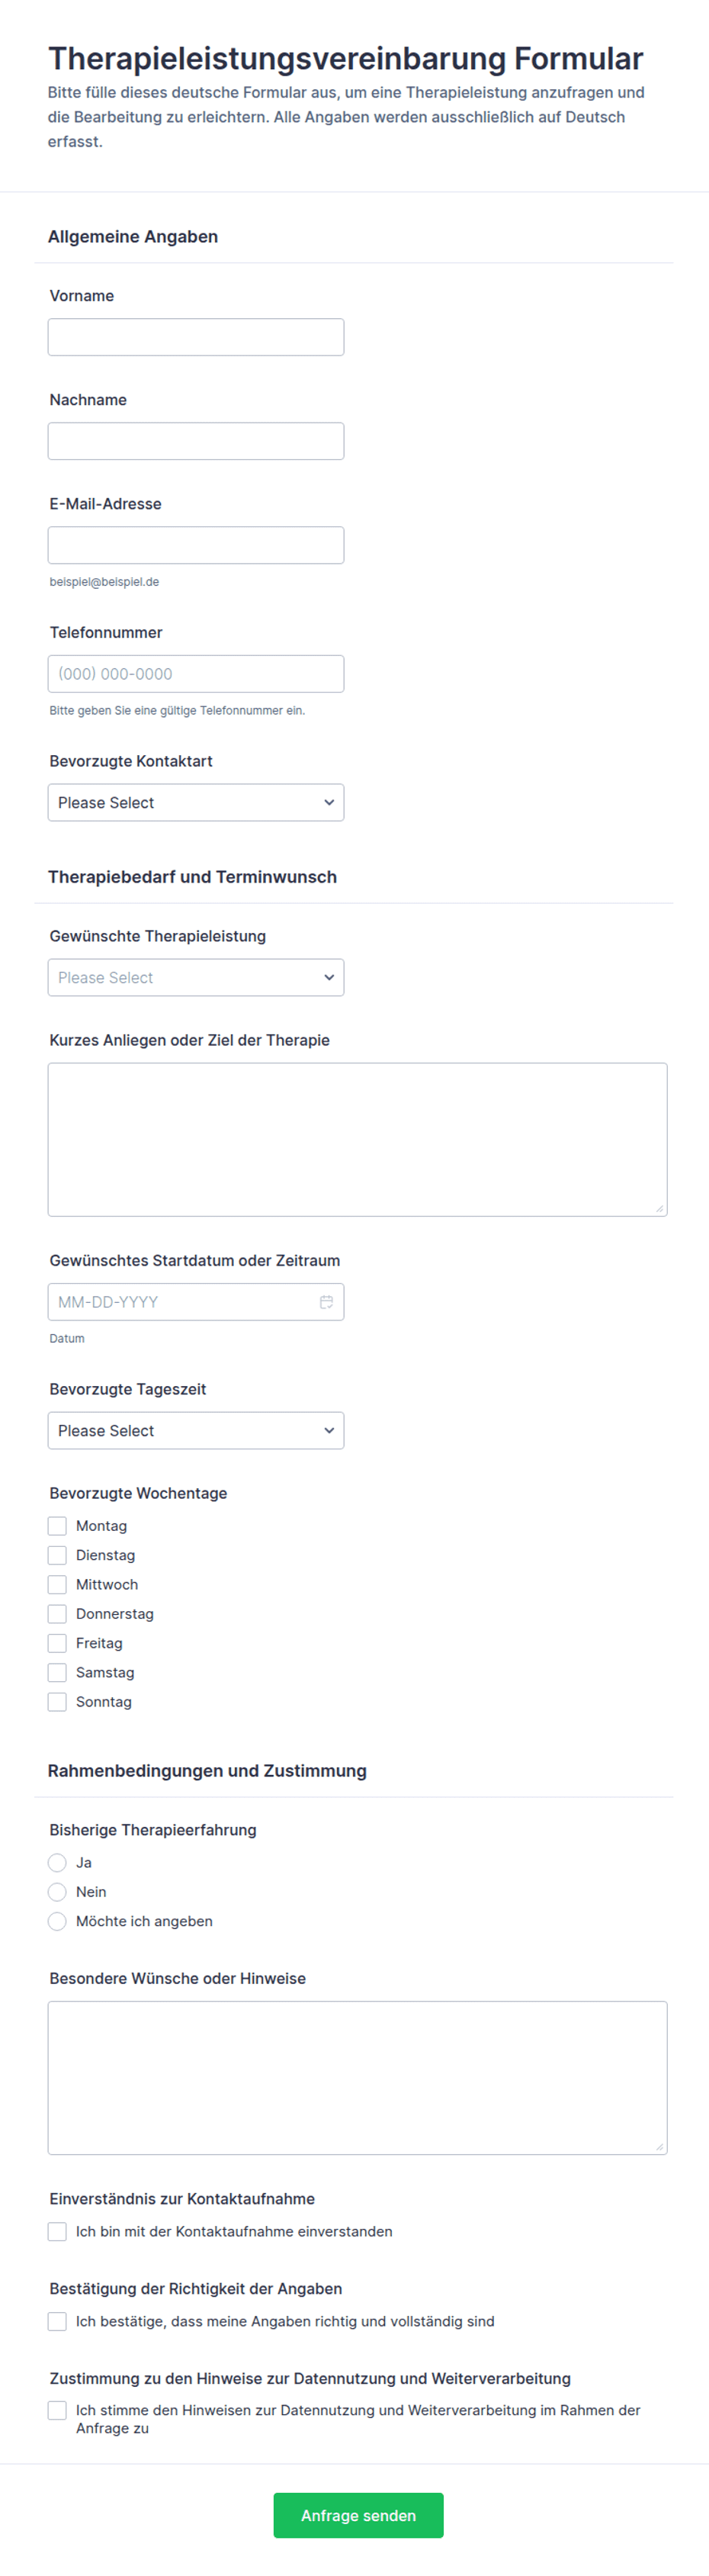Image resolution: width=709 pixels, height=2576 pixels.
Task: Click the Besondere Wünsche oder Hinweise textarea
Action: tap(357, 2078)
